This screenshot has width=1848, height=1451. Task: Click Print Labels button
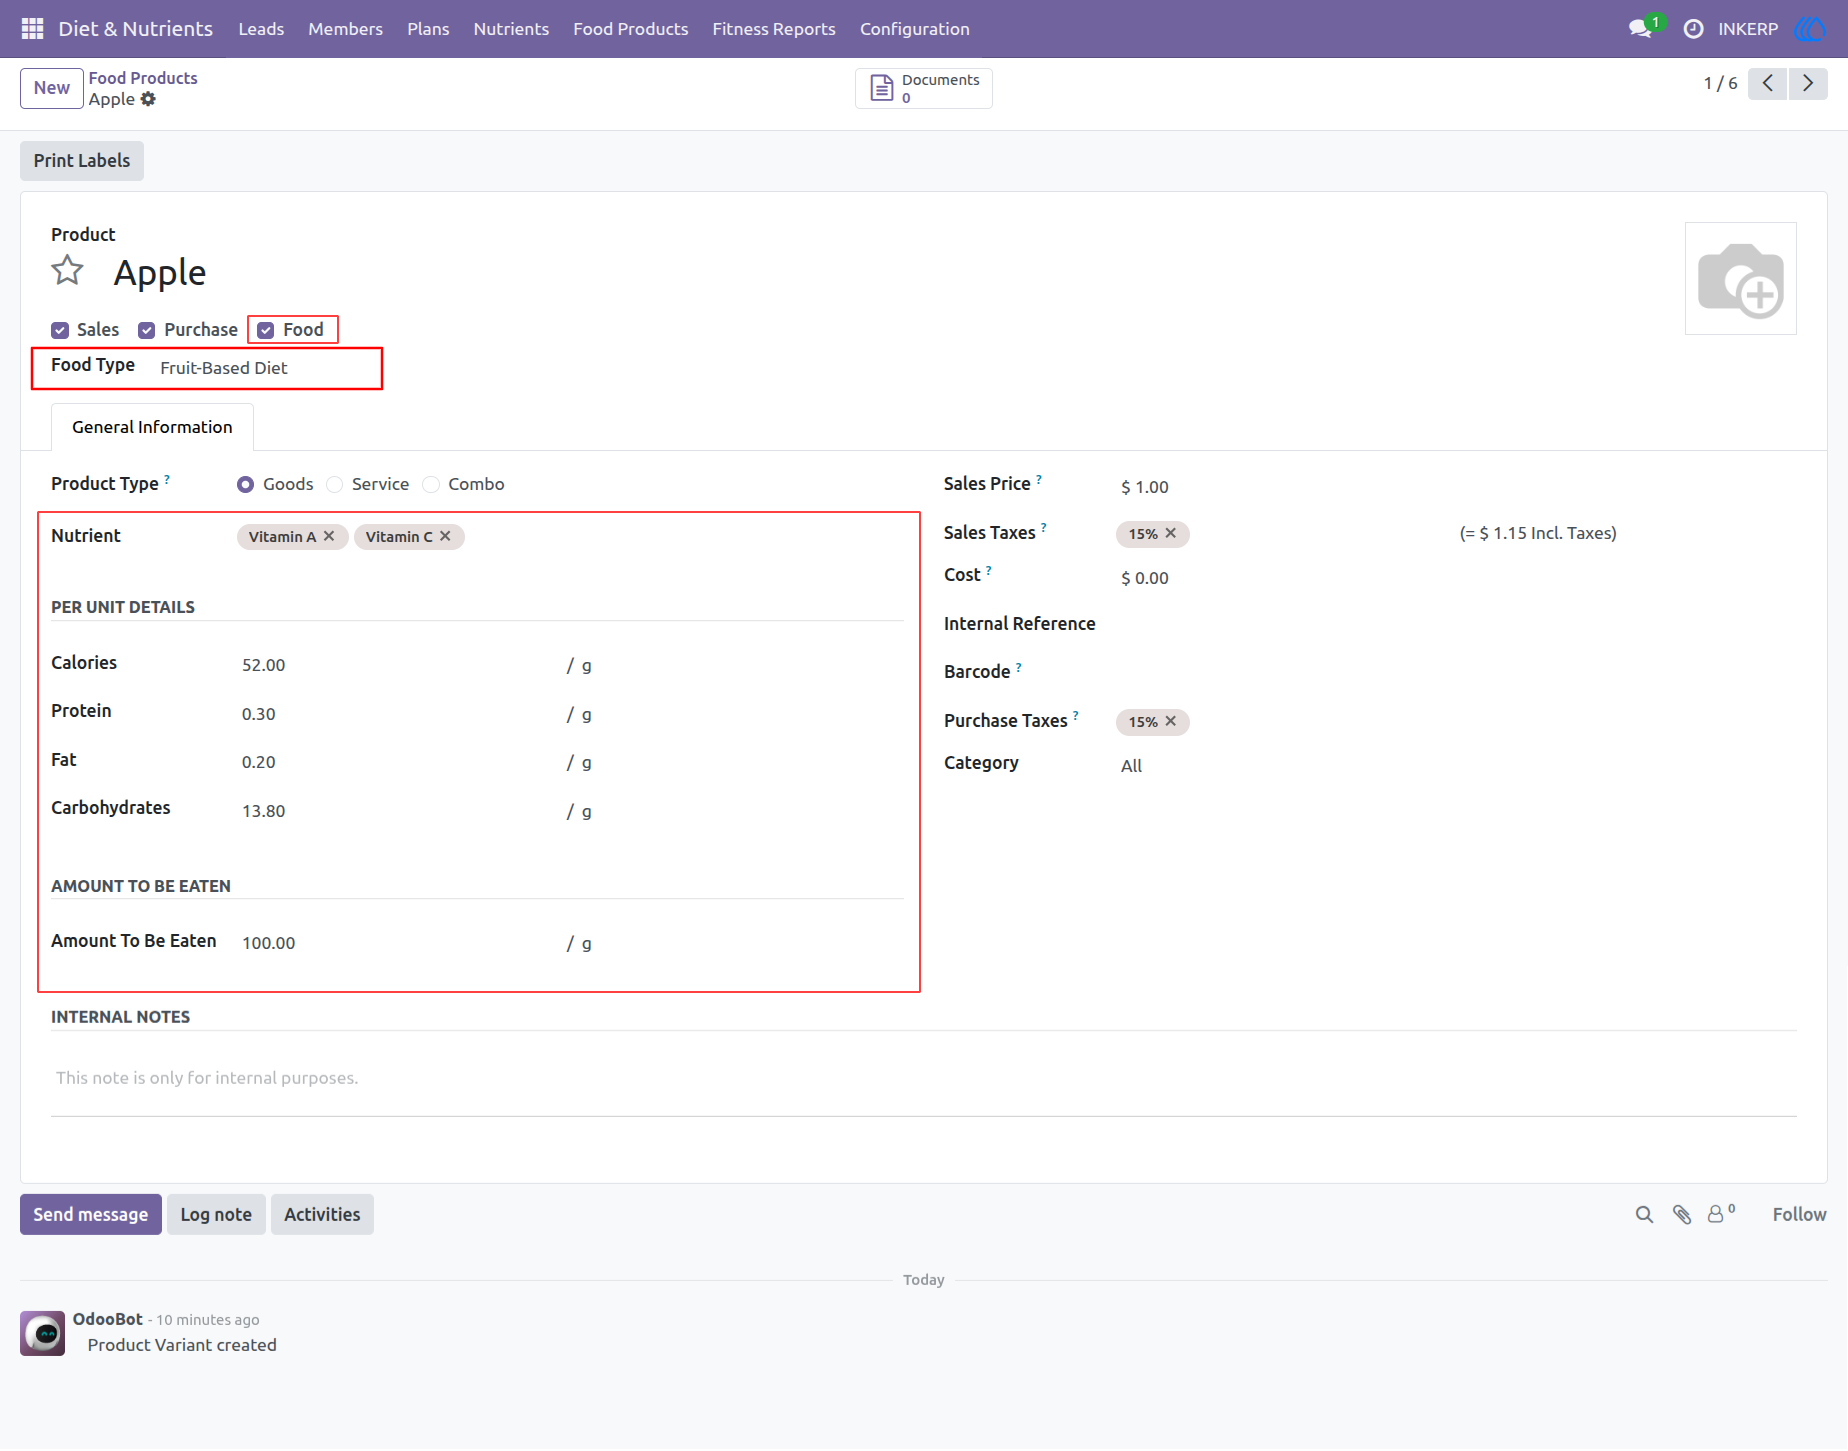pos(82,161)
